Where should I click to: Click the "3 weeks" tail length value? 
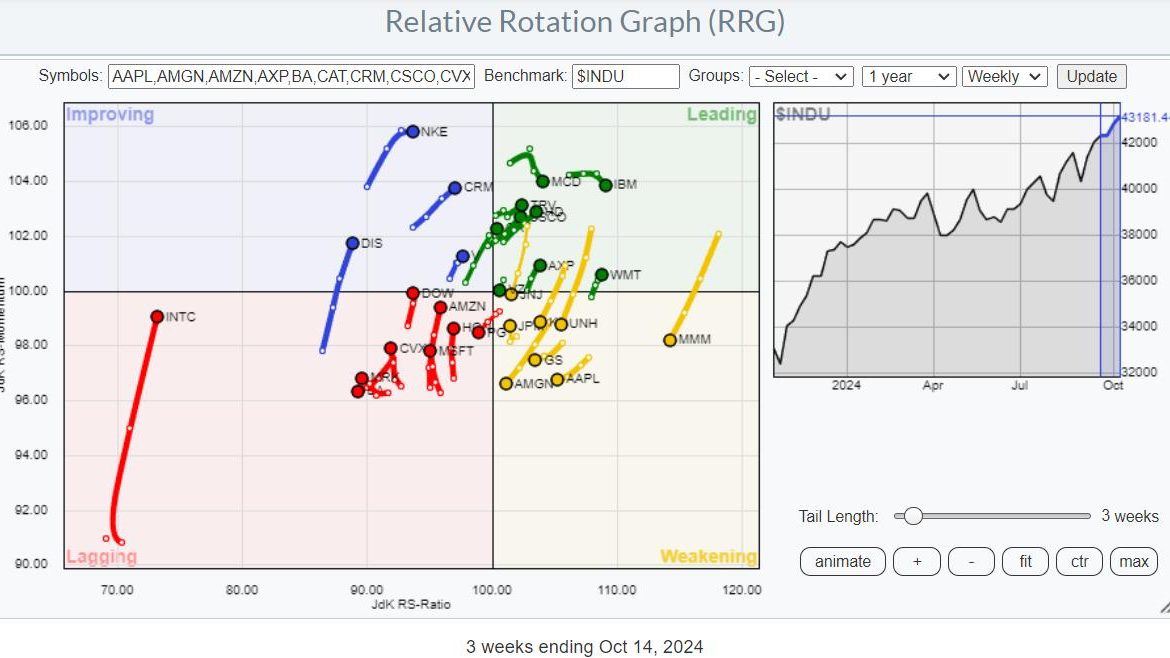coord(1130,516)
